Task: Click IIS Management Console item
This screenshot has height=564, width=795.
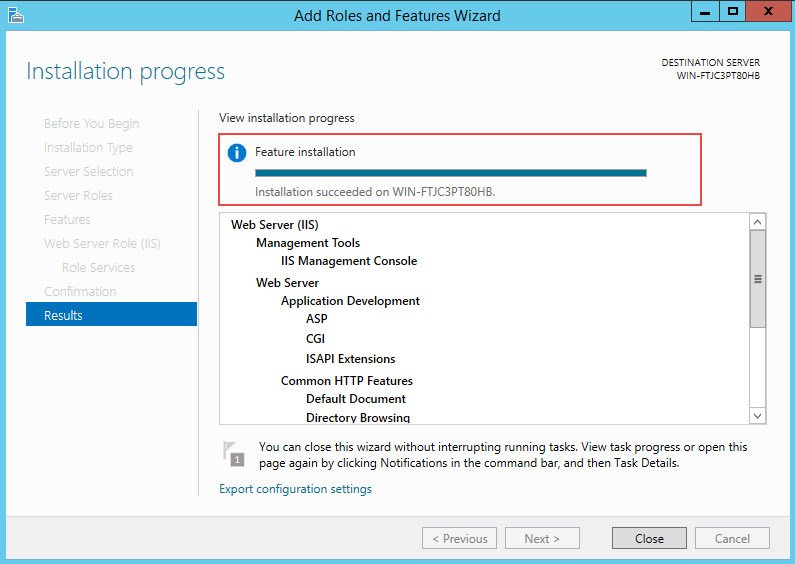Action: coord(349,261)
